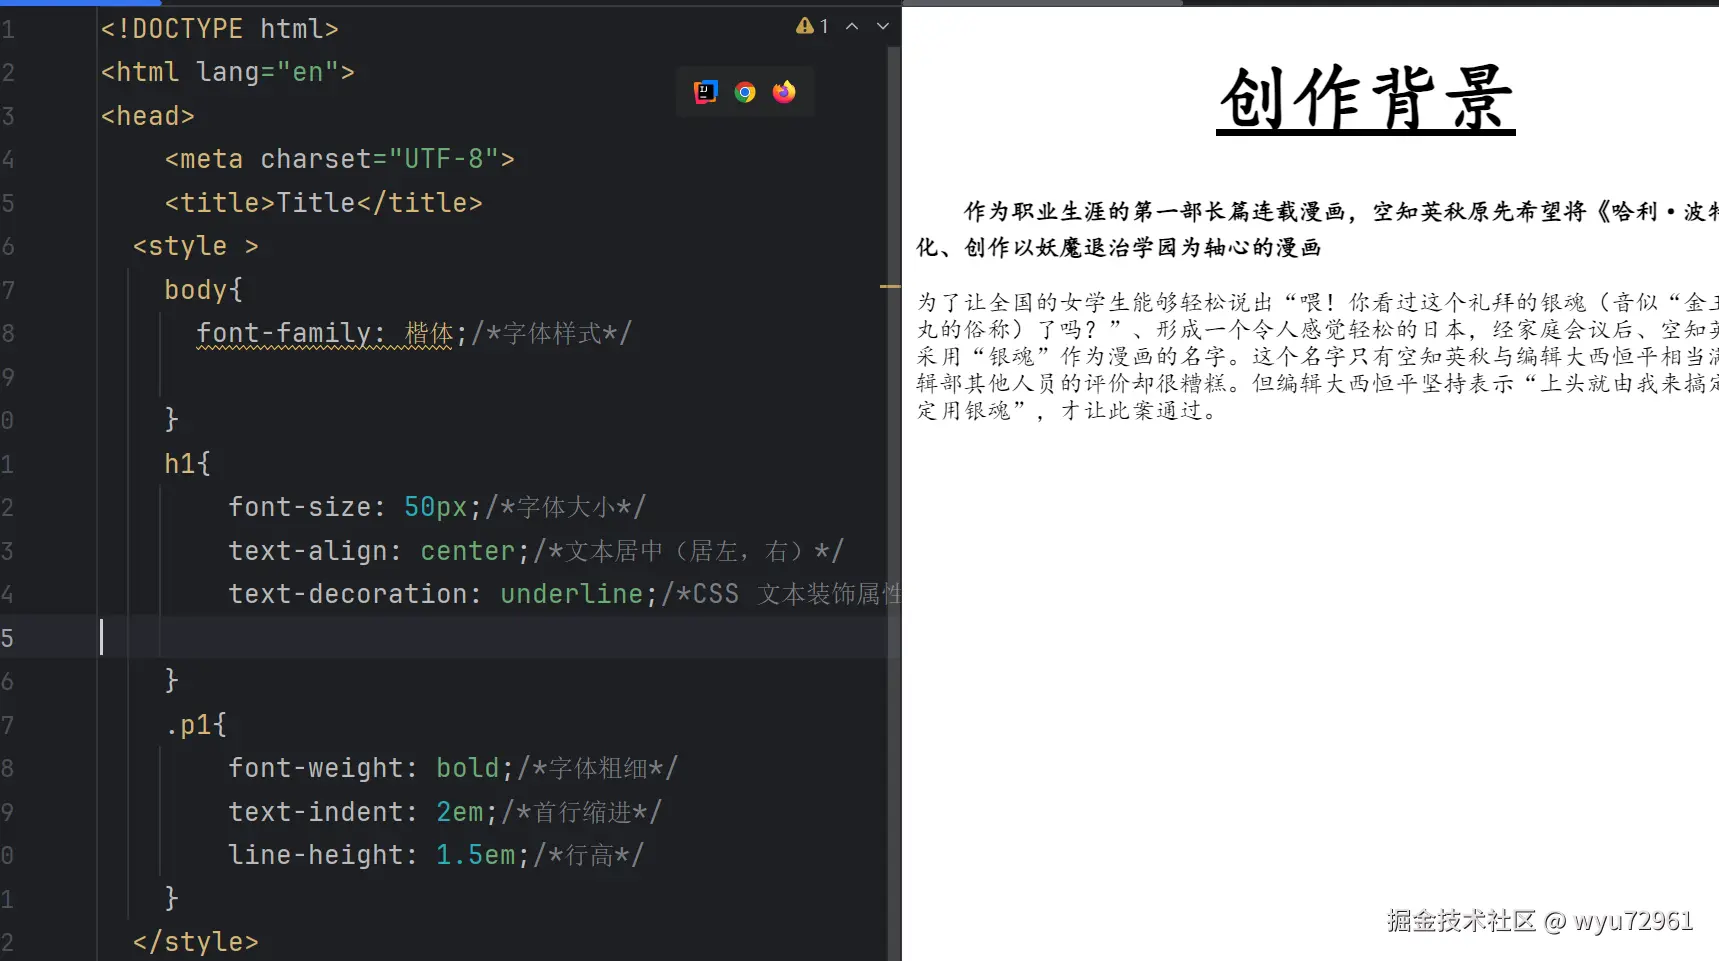Click the font-size property name

click(x=300, y=507)
